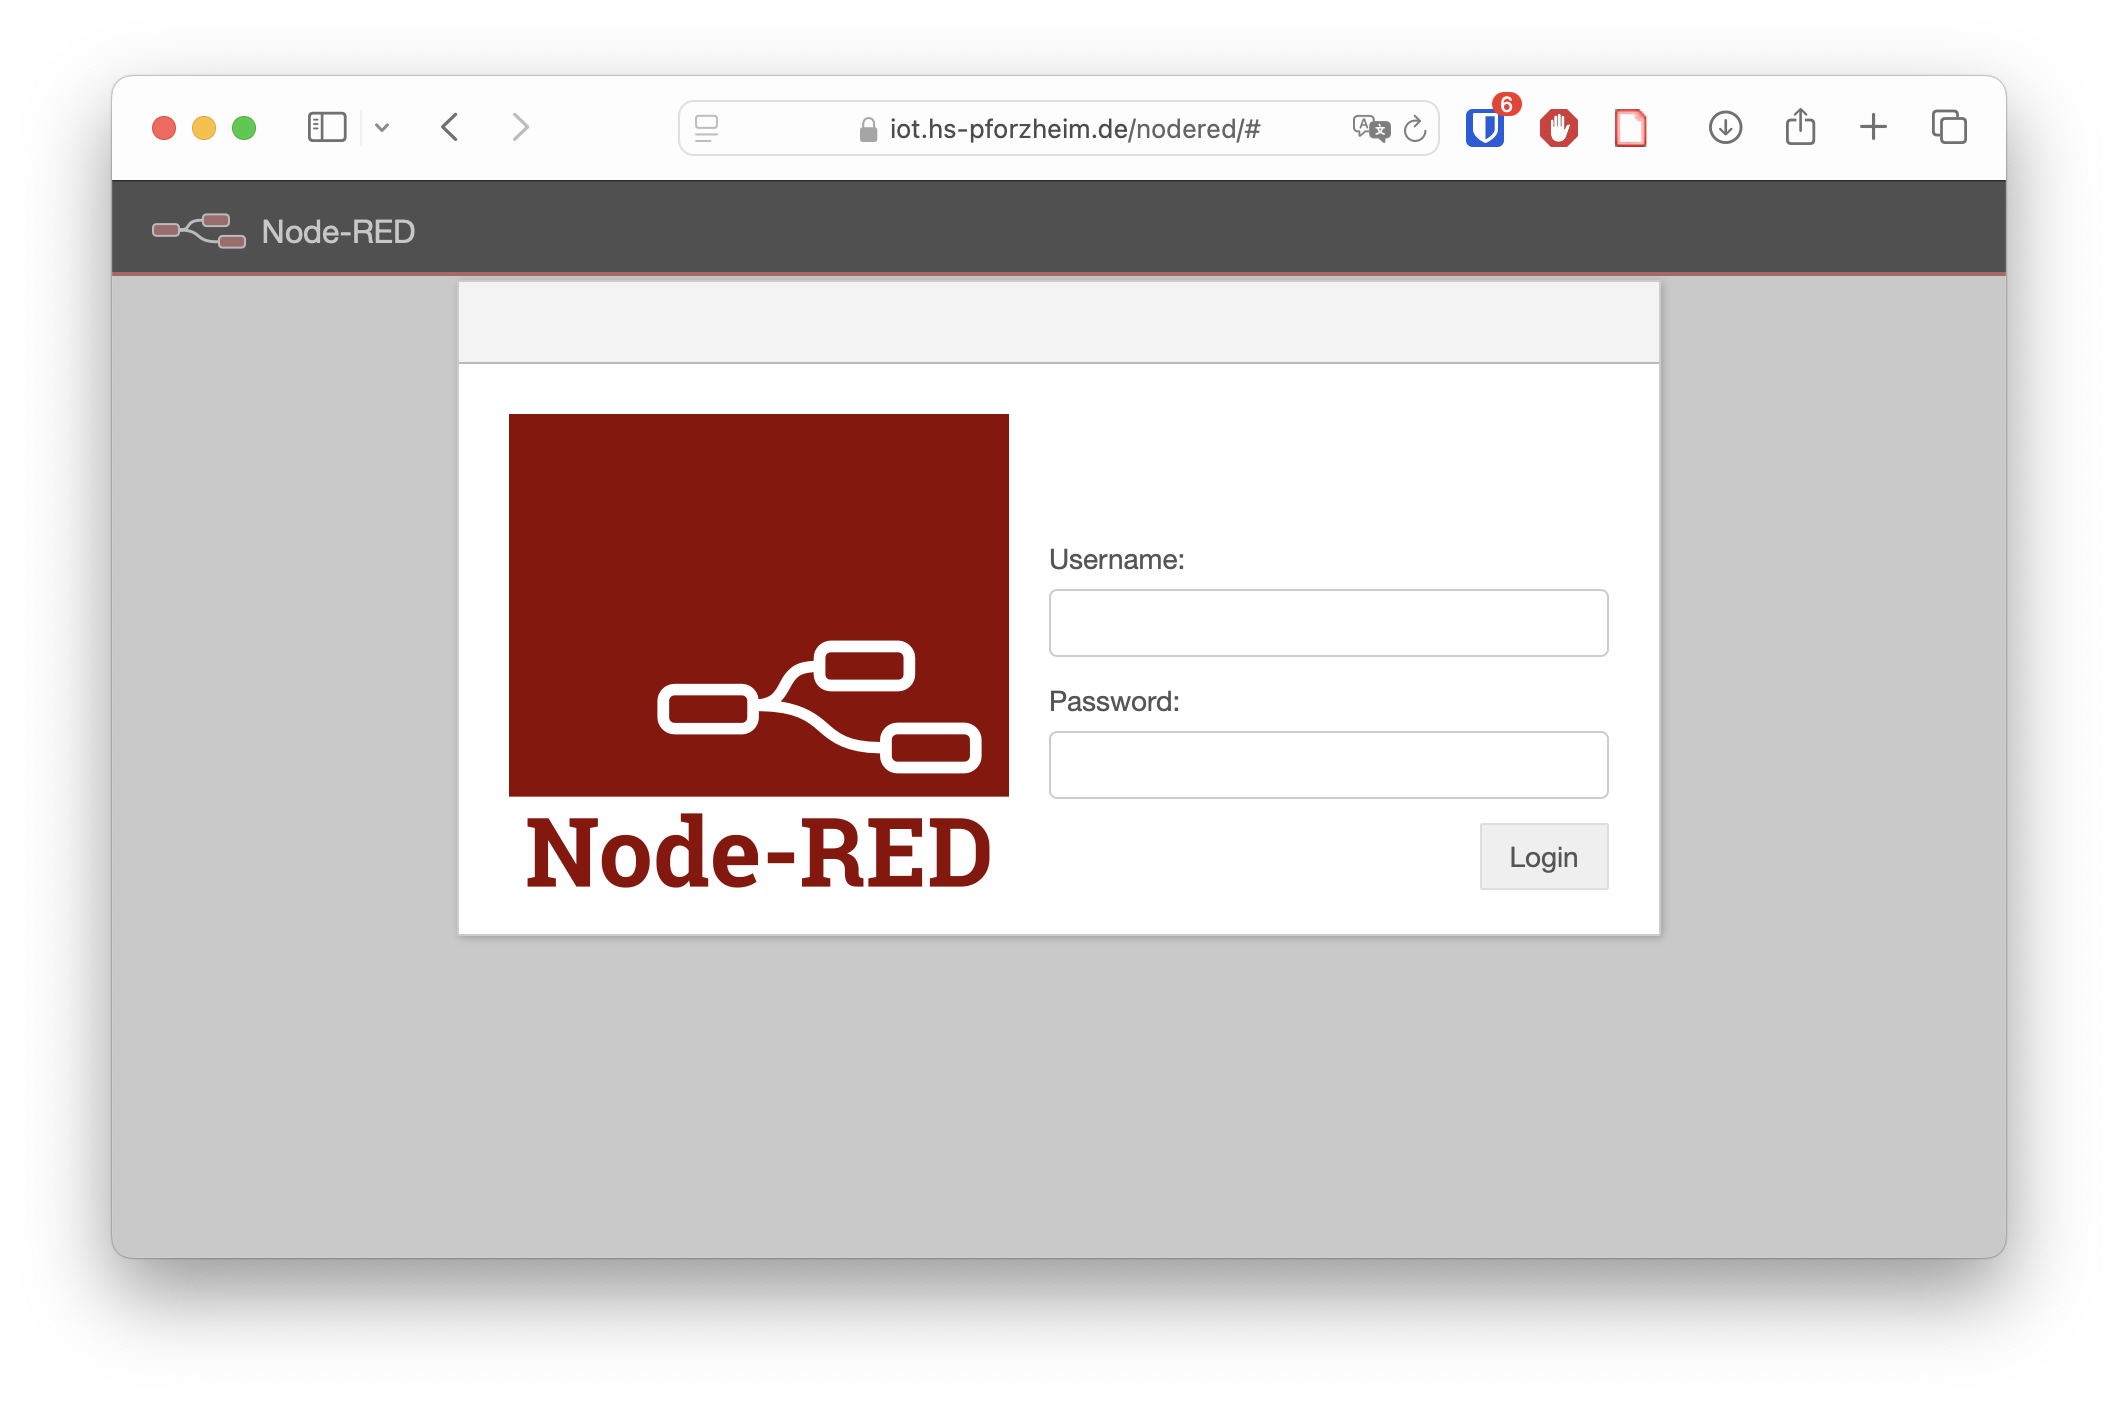The width and height of the screenshot is (2118, 1406).
Task: Click the Login button
Action: click(x=1543, y=856)
